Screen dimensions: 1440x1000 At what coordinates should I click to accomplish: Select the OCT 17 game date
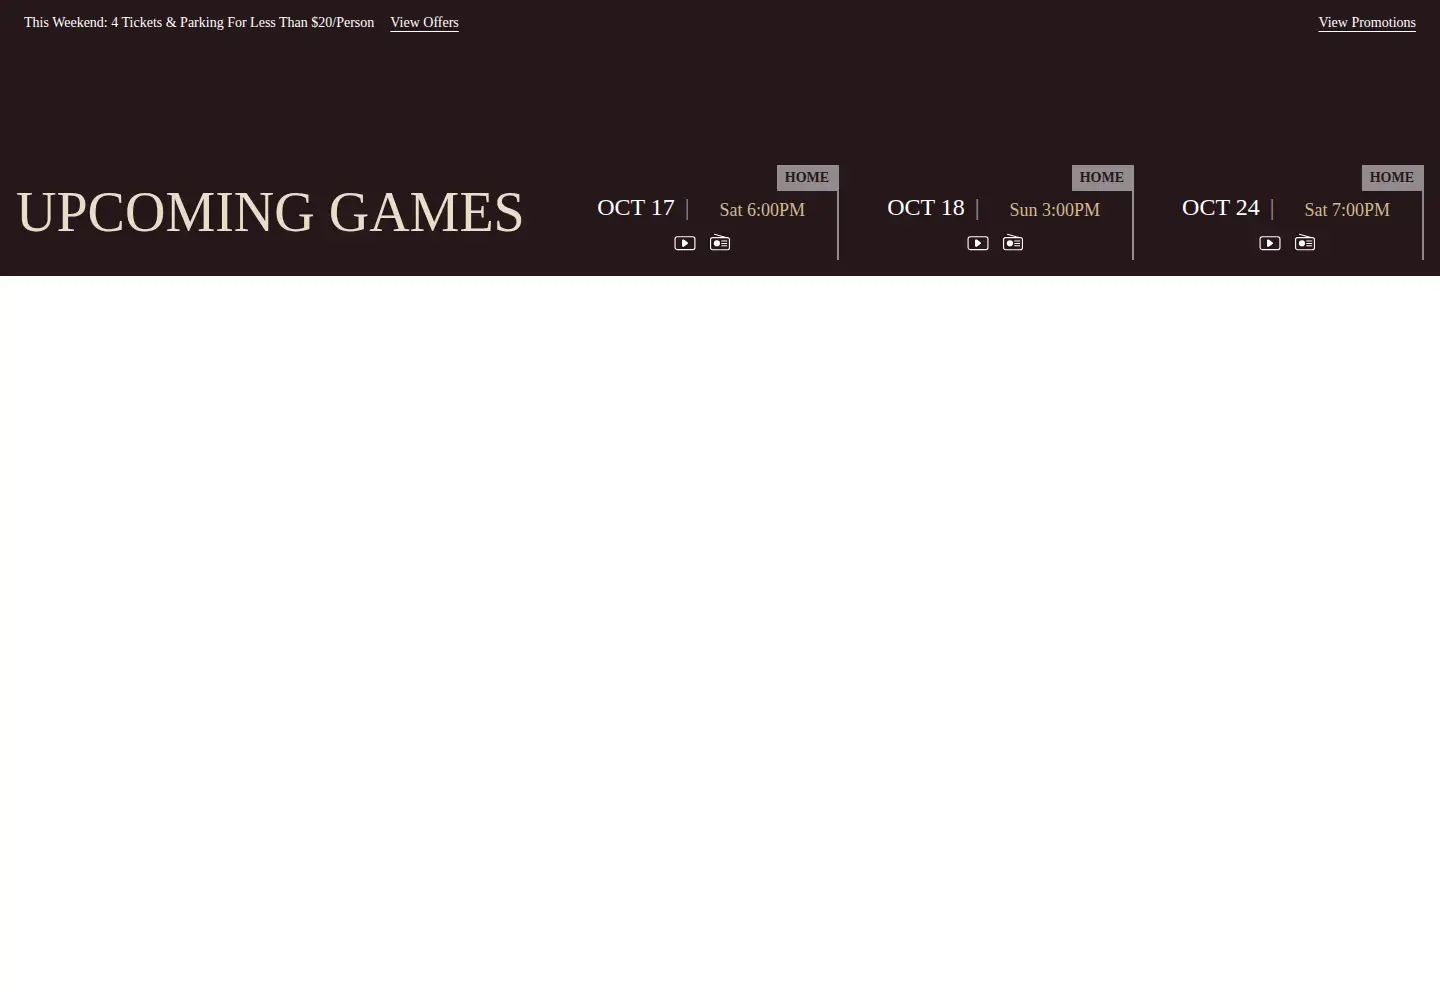click(x=636, y=208)
